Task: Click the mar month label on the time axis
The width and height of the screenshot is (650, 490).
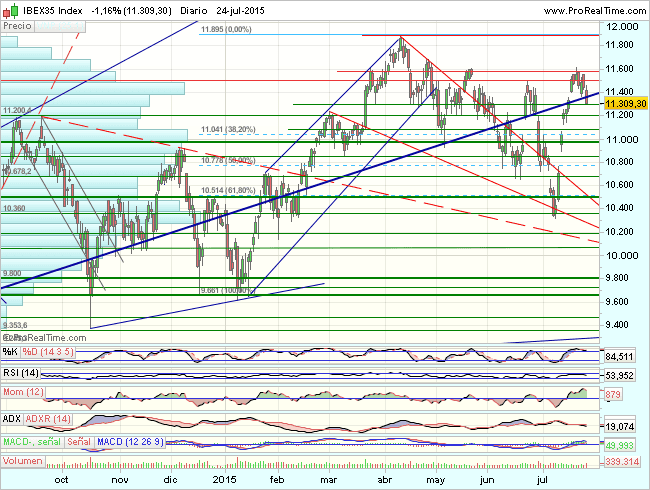Action: pos(329,480)
